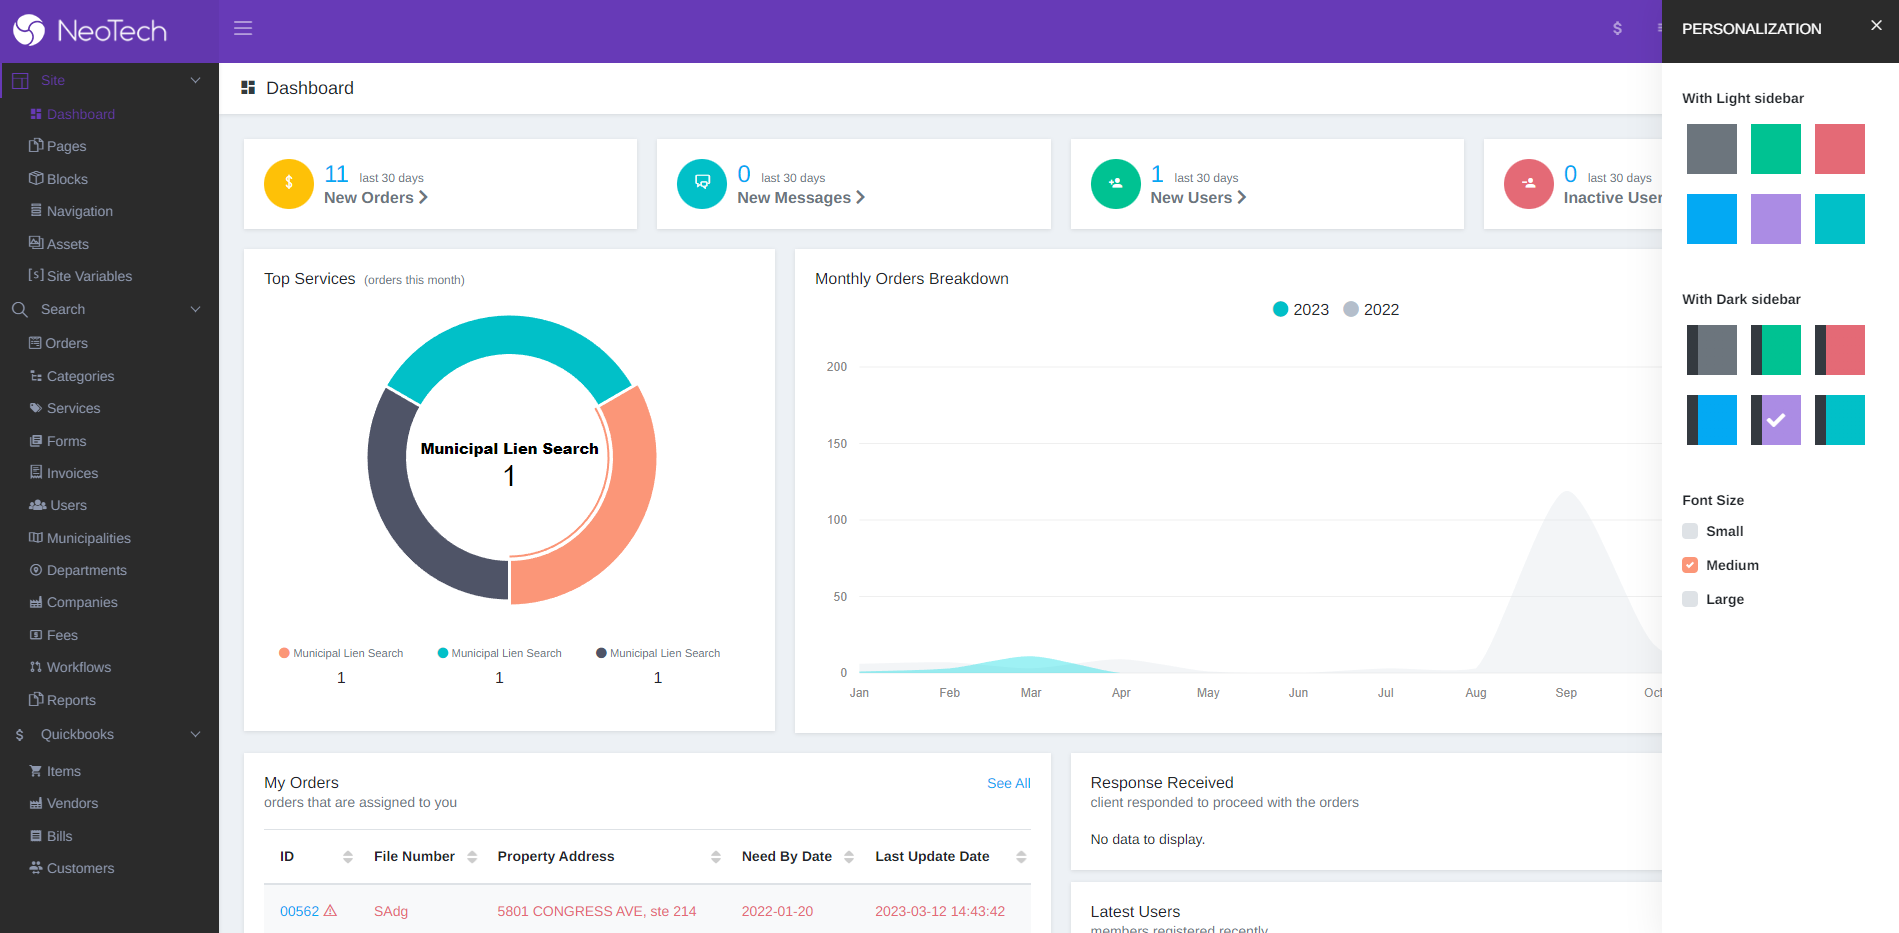Open Vendors menu item
Image resolution: width=1899 pixels, height=933 pixels.
72,803
